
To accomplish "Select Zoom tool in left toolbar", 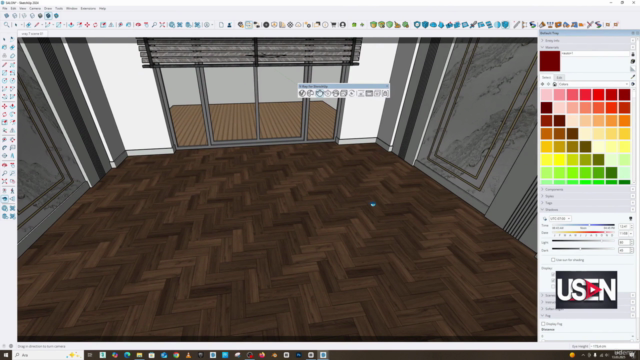I will pos(4,173).
